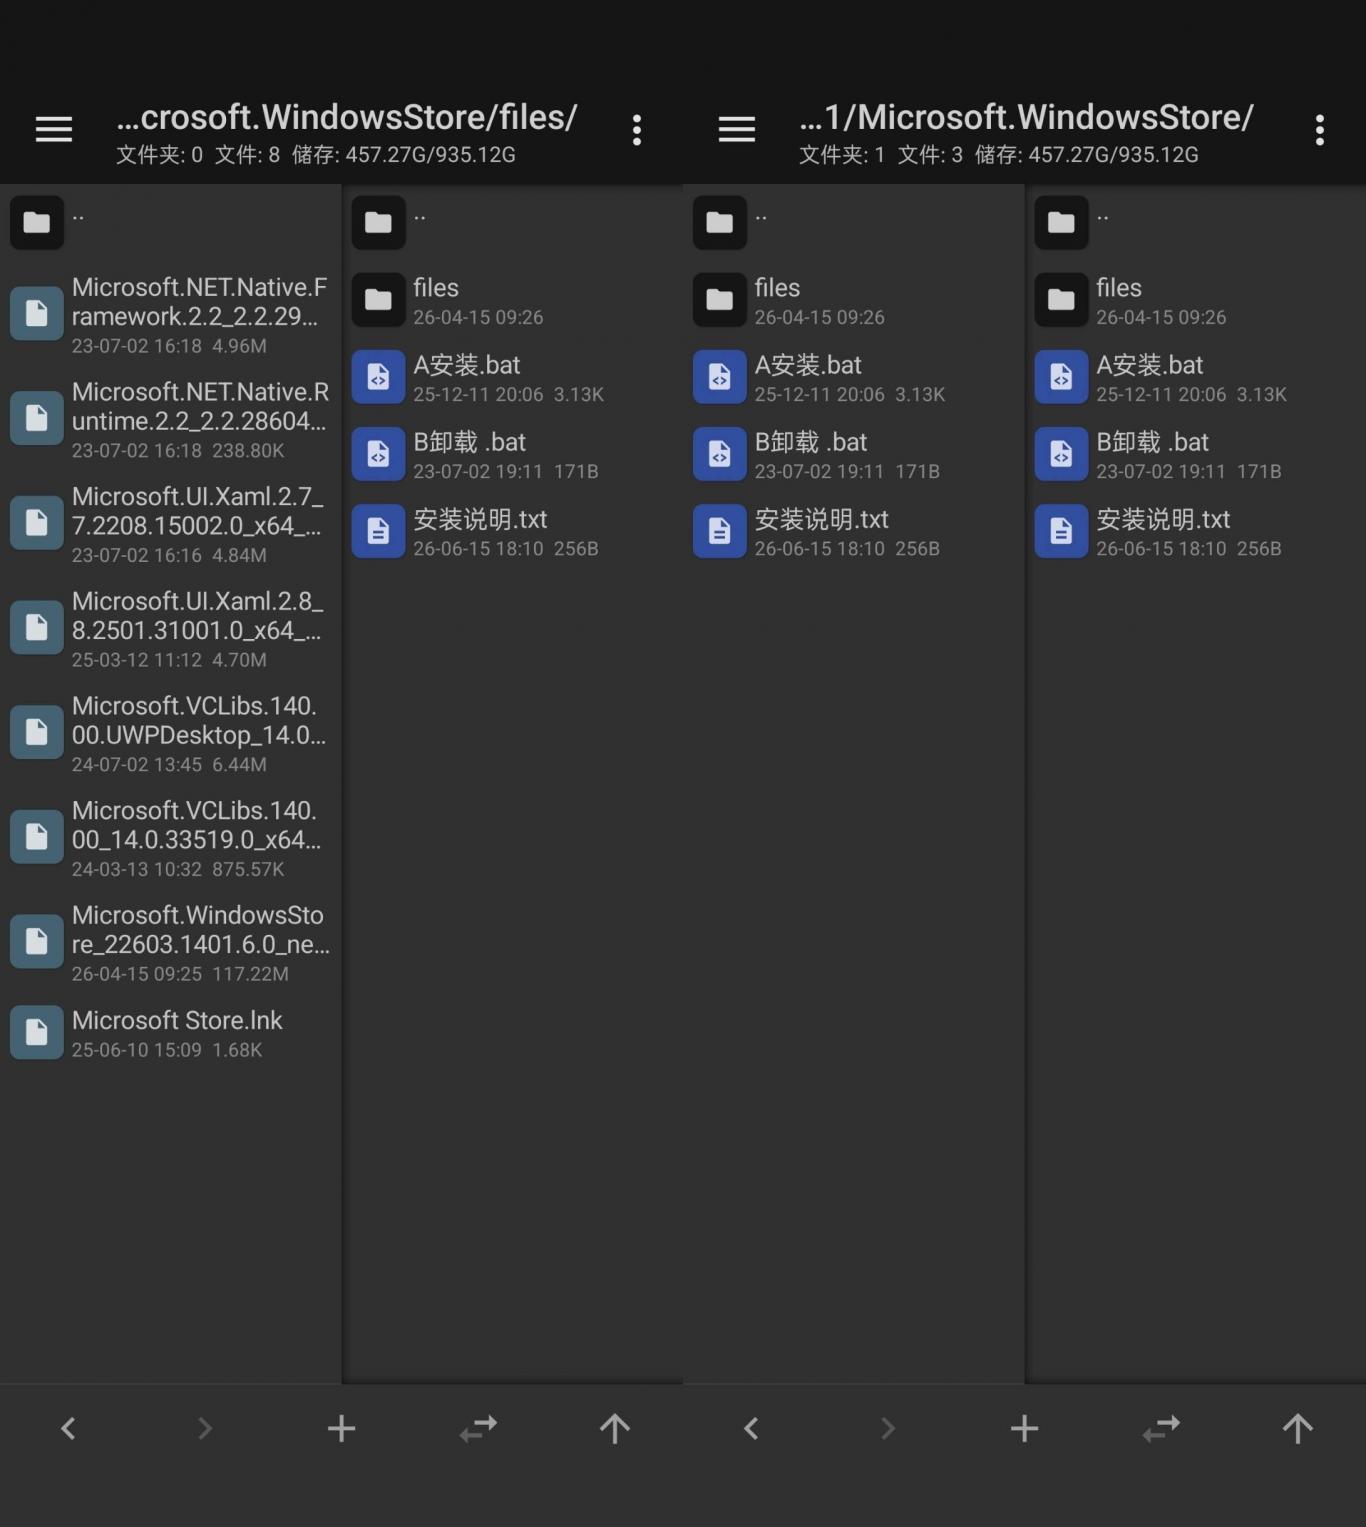Open B卸载 .bat in 1/Microsoft.WindowsStore/ window left pane
The width and height of the screenshot is (1366, 1527).
point(853,454)
